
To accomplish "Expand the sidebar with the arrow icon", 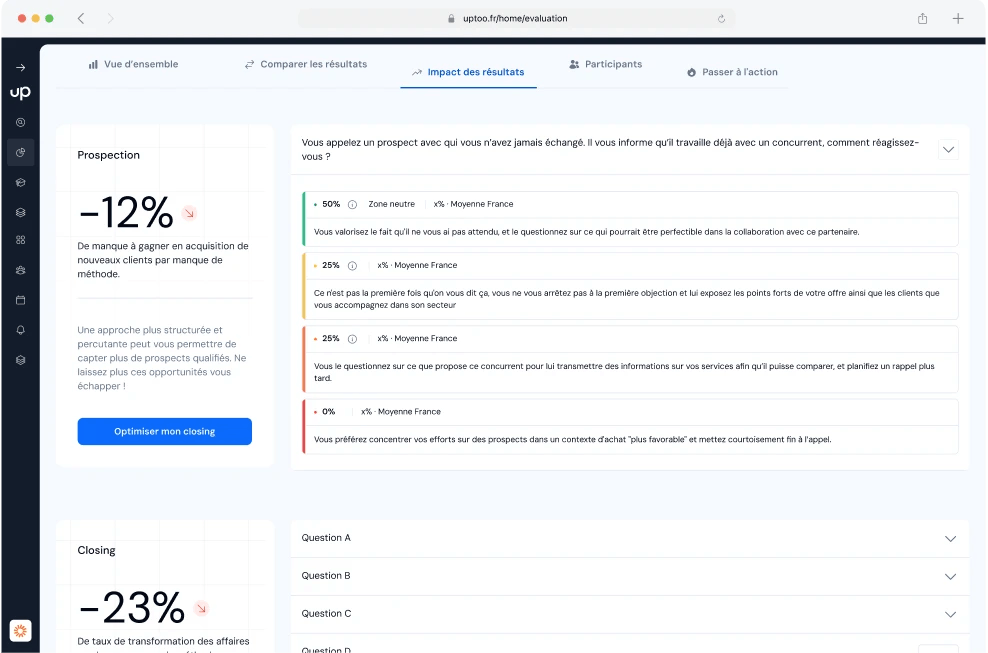I will coord(20,67).
